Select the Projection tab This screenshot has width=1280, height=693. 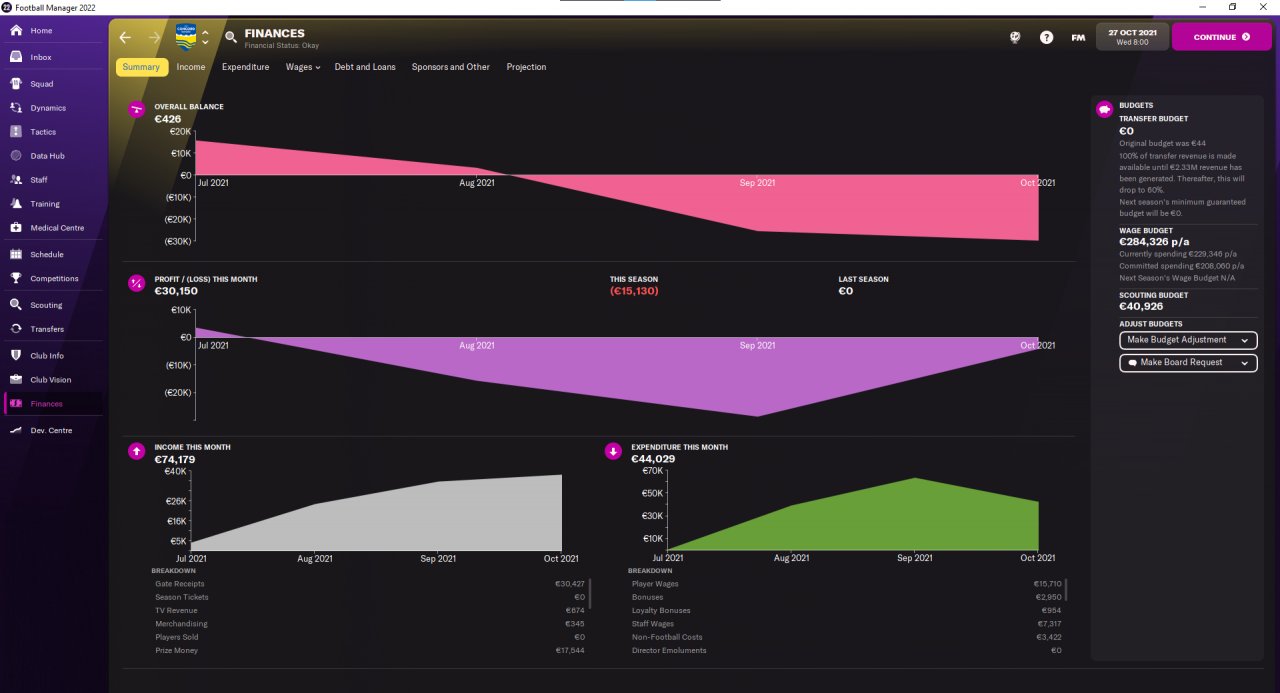point(526,67)
